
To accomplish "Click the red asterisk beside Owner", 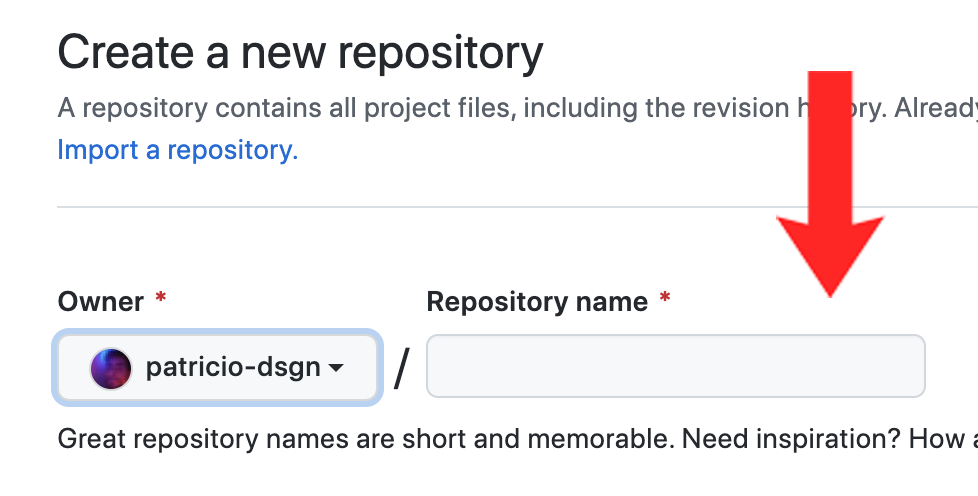I will [x=161, y=300].
